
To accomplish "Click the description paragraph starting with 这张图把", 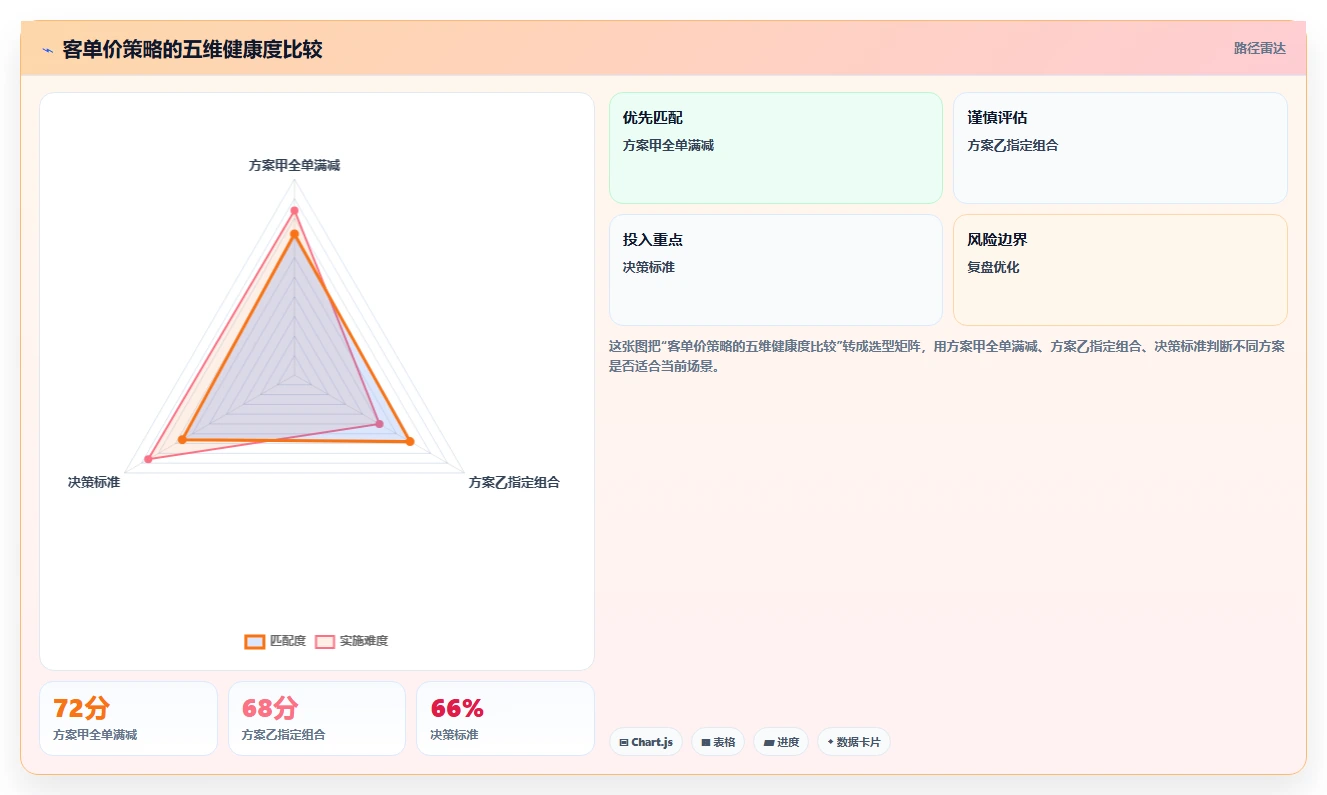I will point(947,356).
